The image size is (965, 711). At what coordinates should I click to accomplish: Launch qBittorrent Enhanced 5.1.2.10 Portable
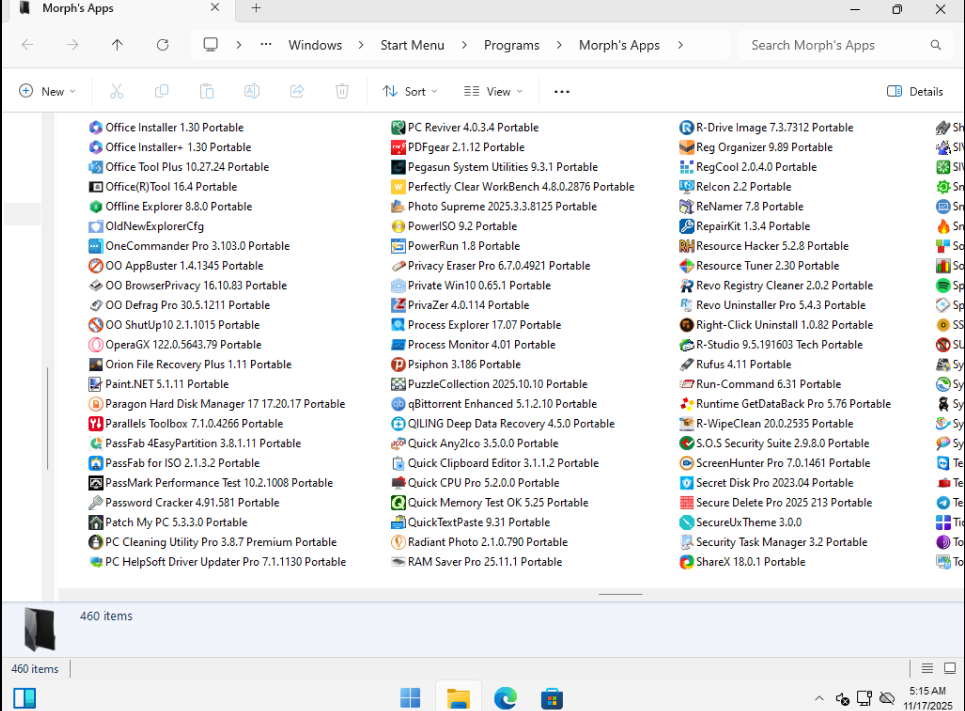(502, 404)
